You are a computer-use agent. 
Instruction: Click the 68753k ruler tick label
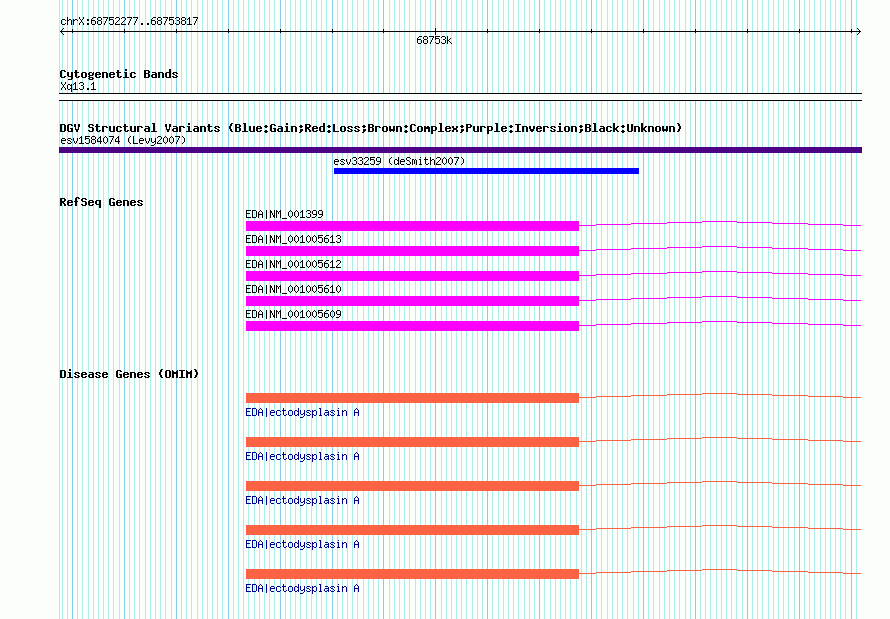434,41
